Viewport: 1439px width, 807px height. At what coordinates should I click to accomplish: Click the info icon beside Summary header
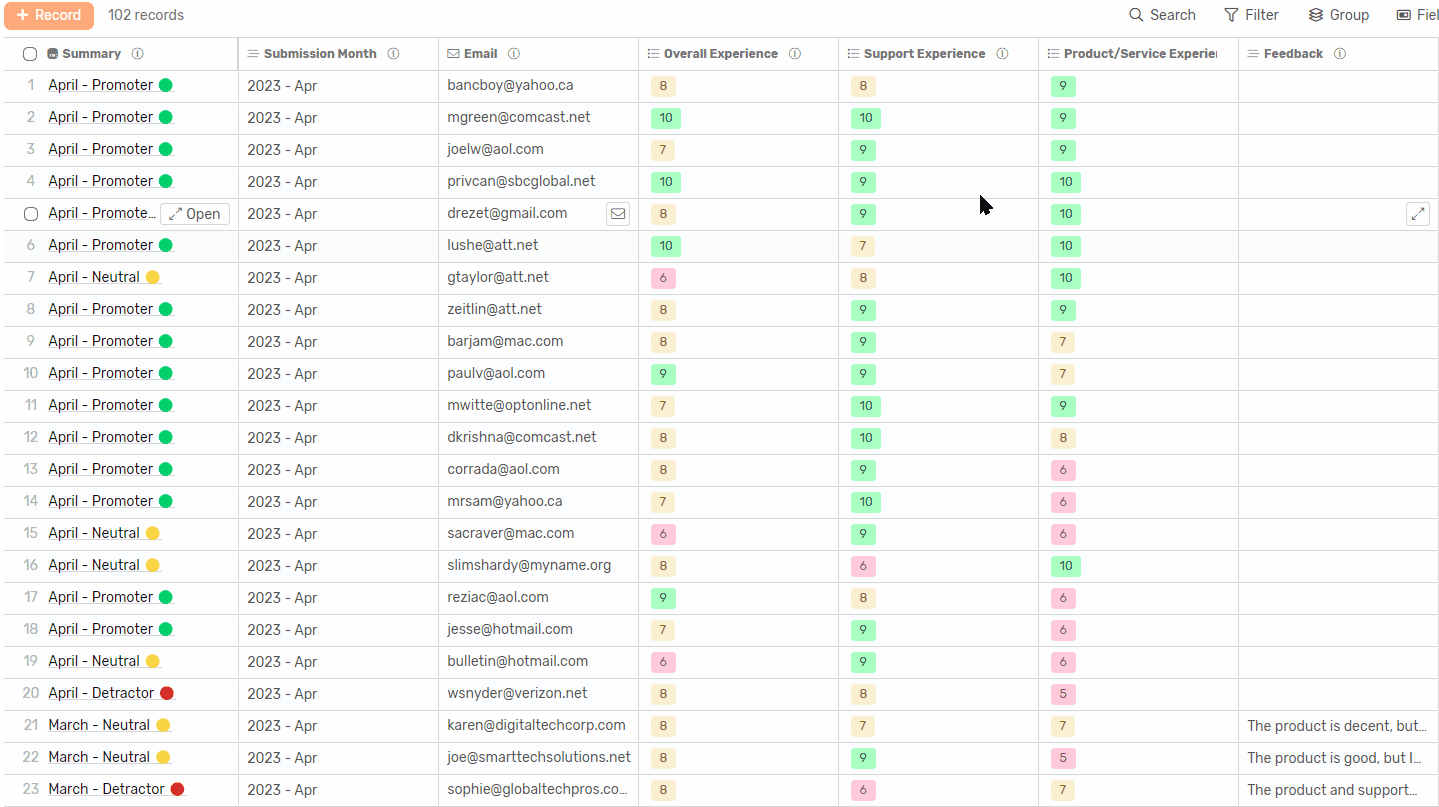[x=138, y=54]
